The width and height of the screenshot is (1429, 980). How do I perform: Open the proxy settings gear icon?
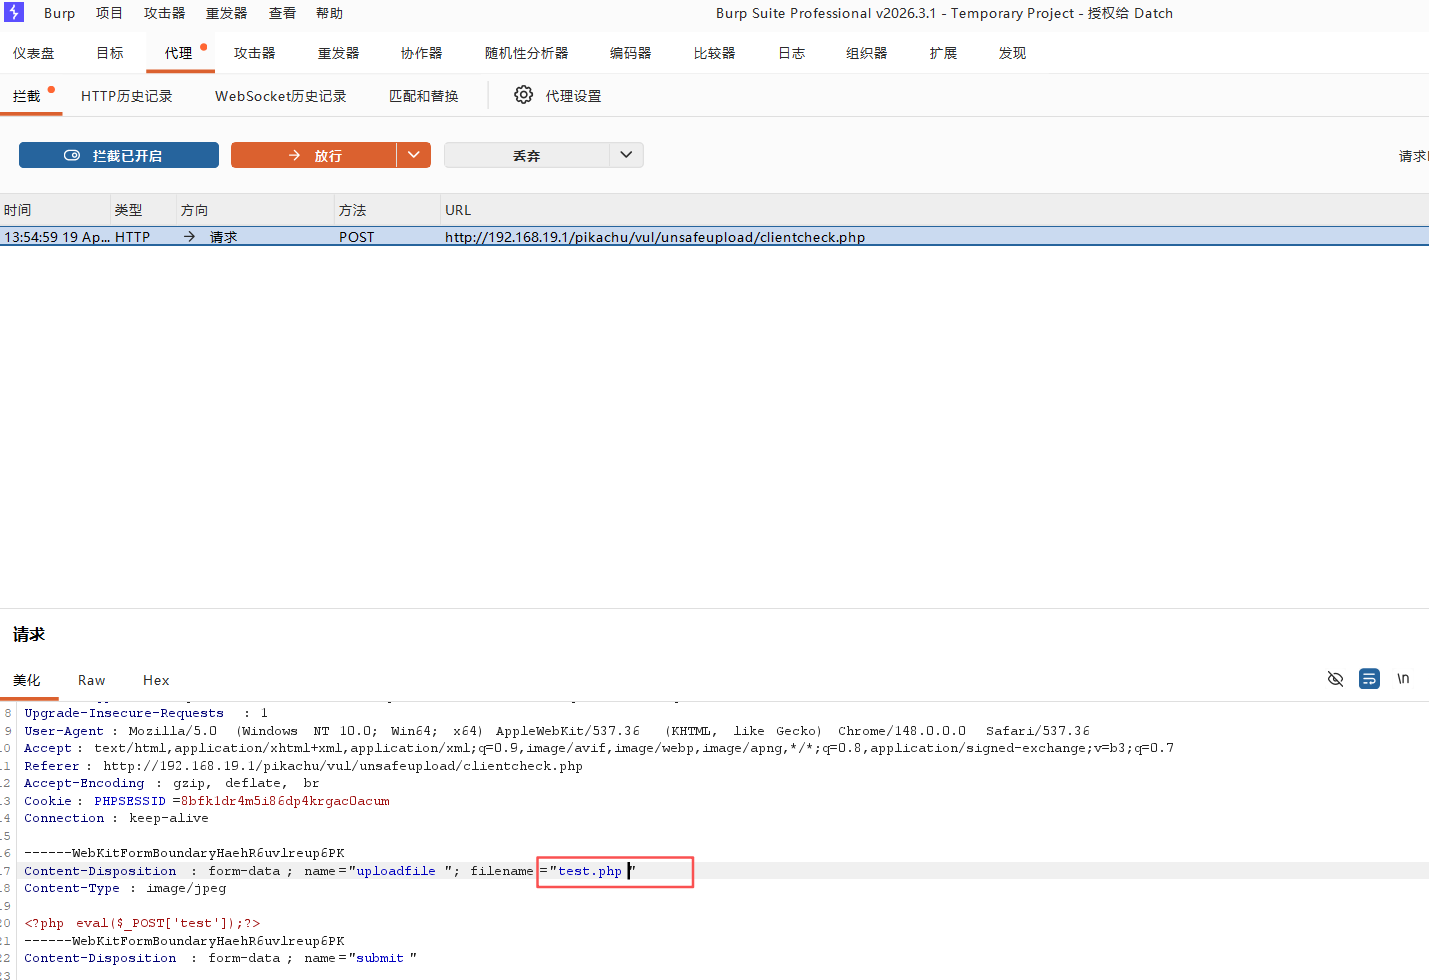[x=523, y=95]
